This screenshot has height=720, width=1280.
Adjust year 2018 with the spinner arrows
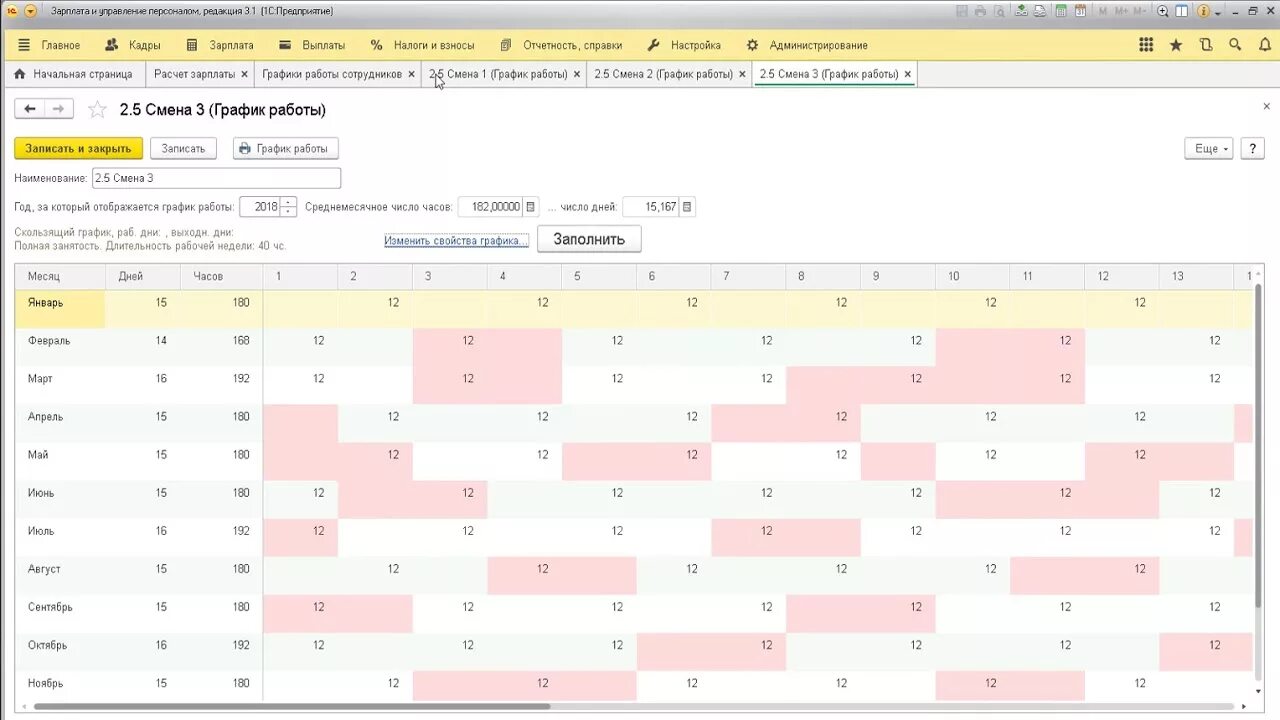(288, 207)
